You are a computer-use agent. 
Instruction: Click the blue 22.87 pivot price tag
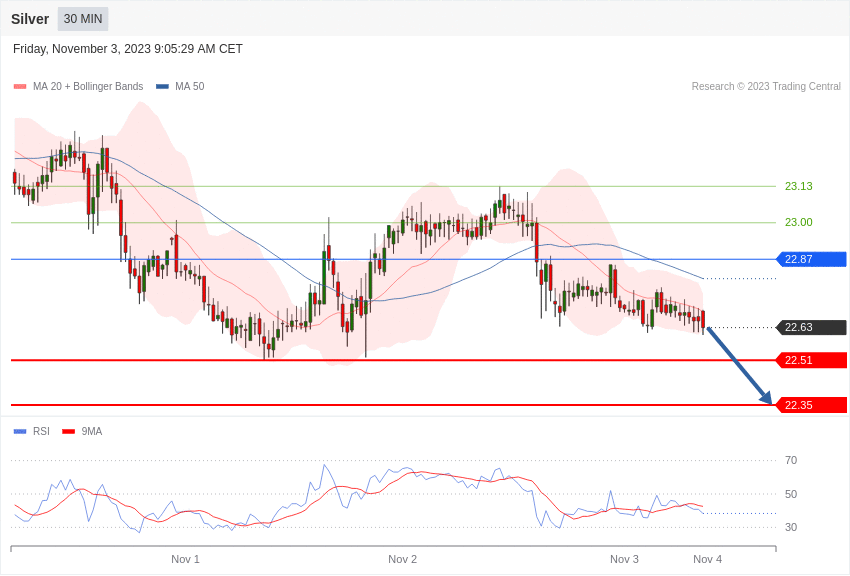(x=812, y=259)
